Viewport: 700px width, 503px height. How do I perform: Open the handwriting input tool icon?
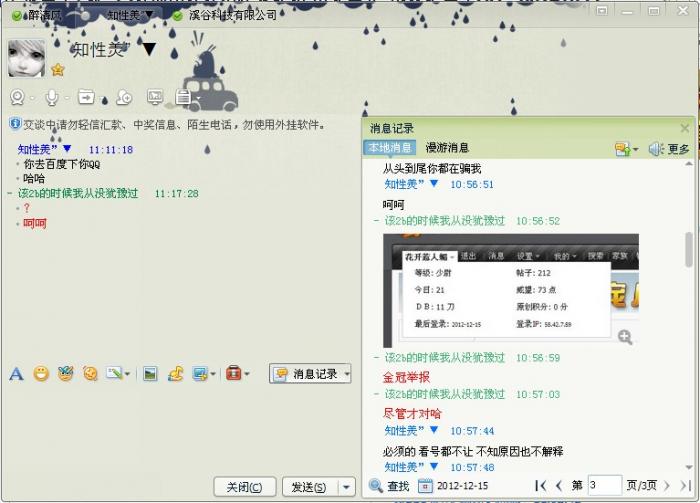click(114, 373)
